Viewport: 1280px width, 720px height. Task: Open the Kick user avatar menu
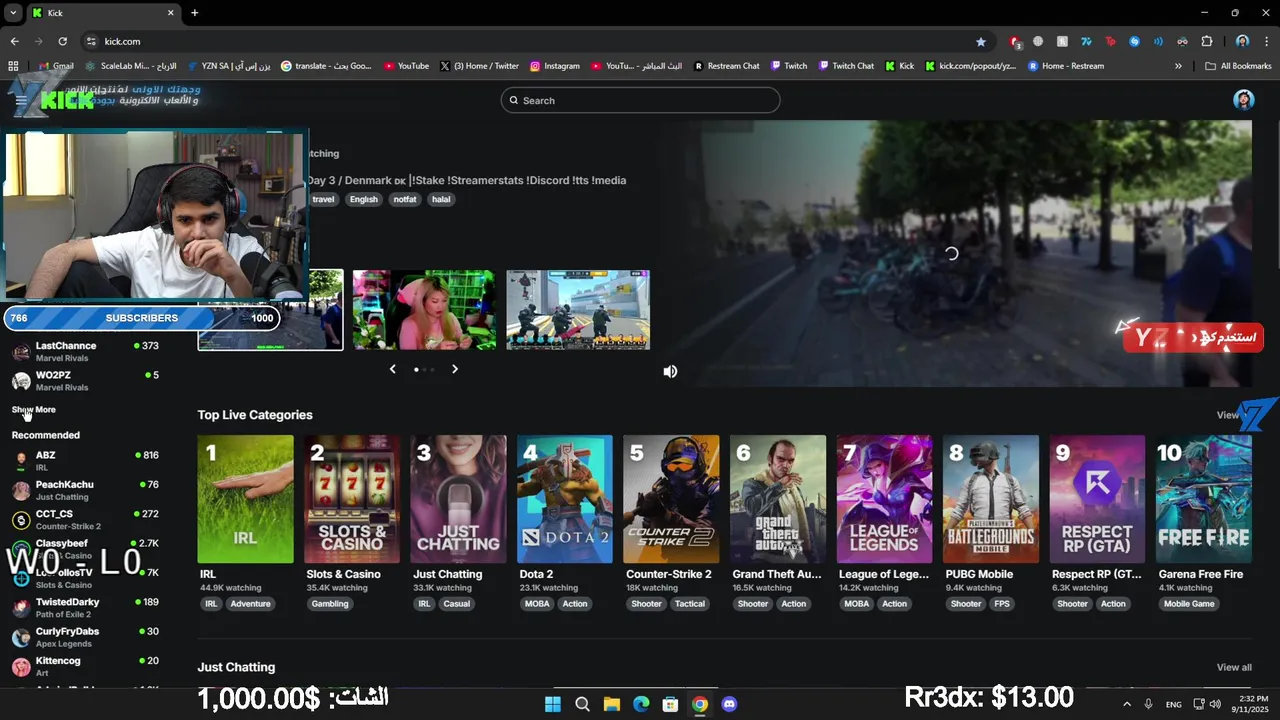pyautogui.click(x=1243, y=100)
